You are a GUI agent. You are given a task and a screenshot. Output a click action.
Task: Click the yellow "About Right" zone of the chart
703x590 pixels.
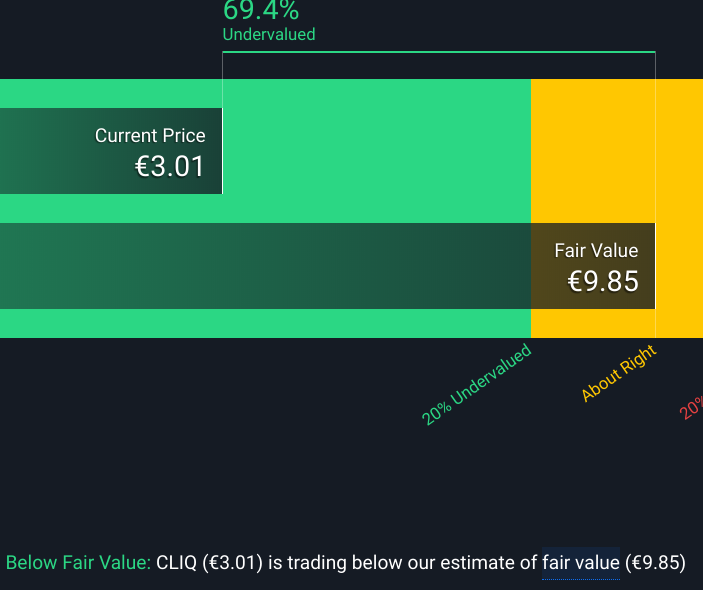592,150
